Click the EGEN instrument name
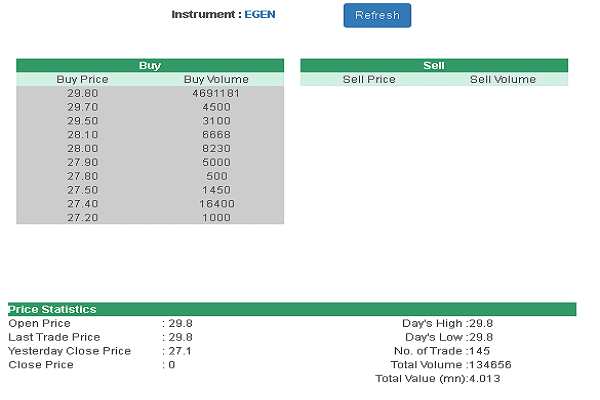The image size is (600, 400). [260, 15]
